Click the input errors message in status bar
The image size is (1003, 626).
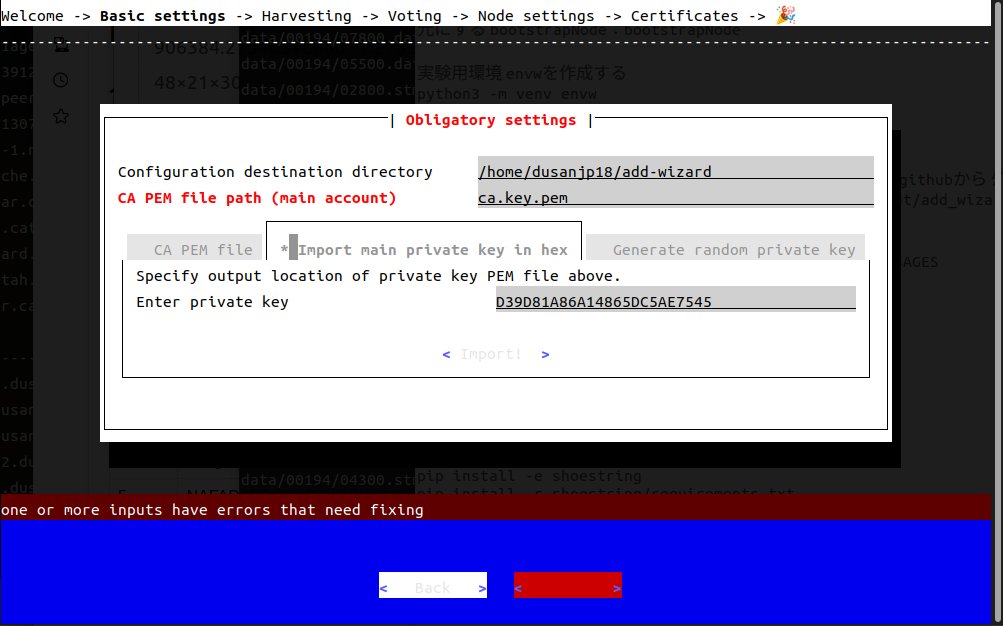coord(212,510)
